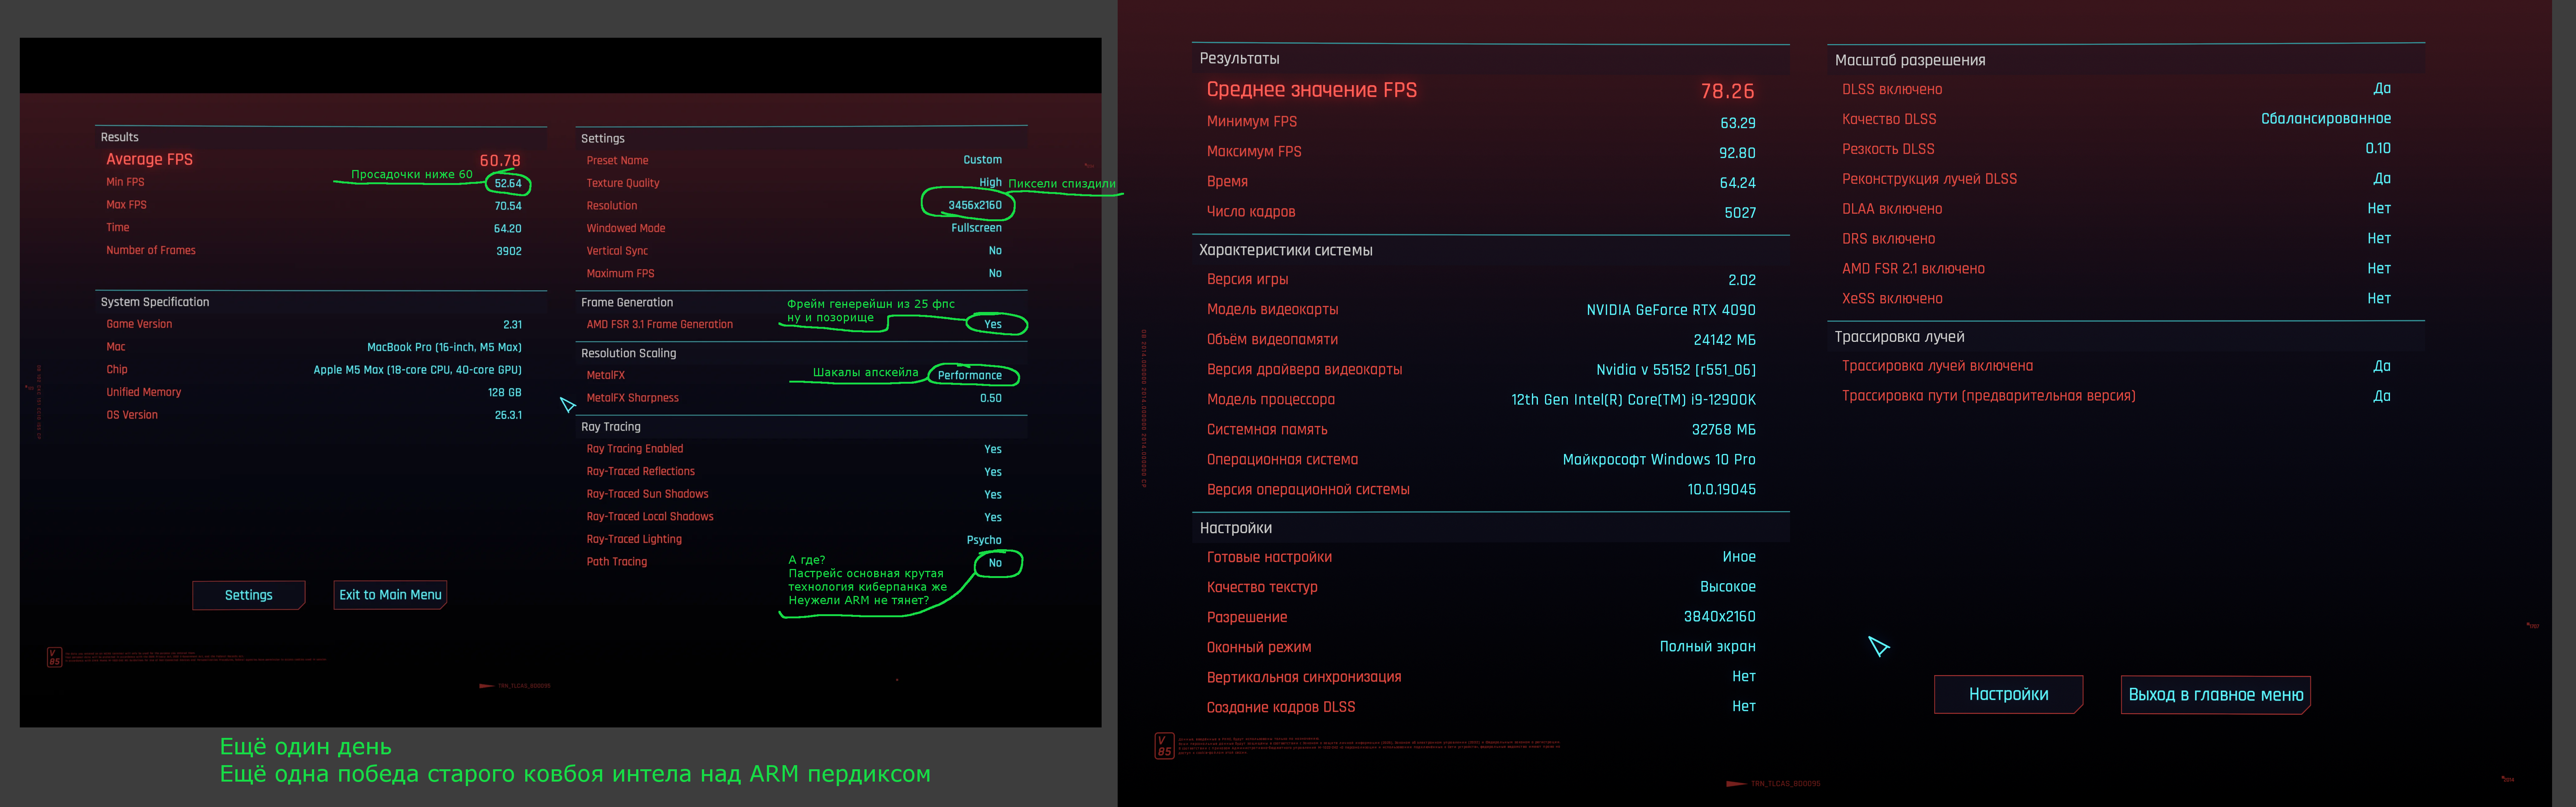2576x807 pixels.
Task: Click the "Число кадров" label
Action: click(x=1251, y=212)
